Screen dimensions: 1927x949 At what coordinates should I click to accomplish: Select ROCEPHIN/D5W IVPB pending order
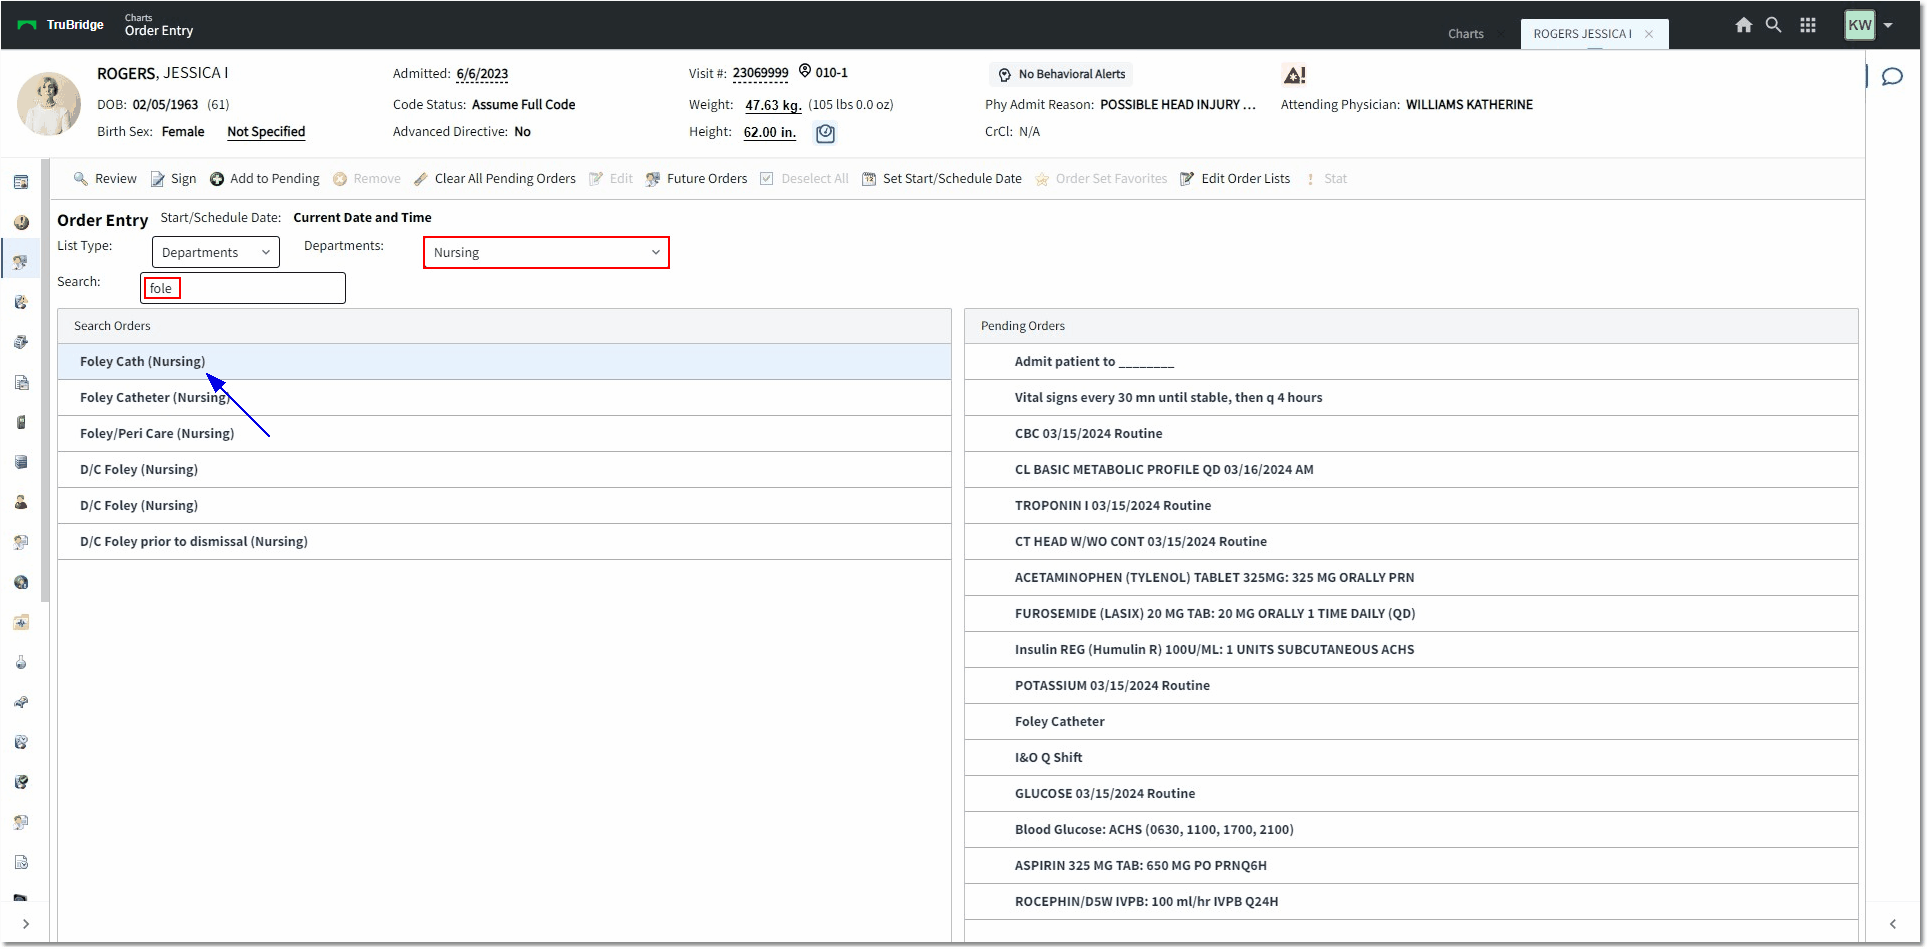click(x=1411, y=902)
